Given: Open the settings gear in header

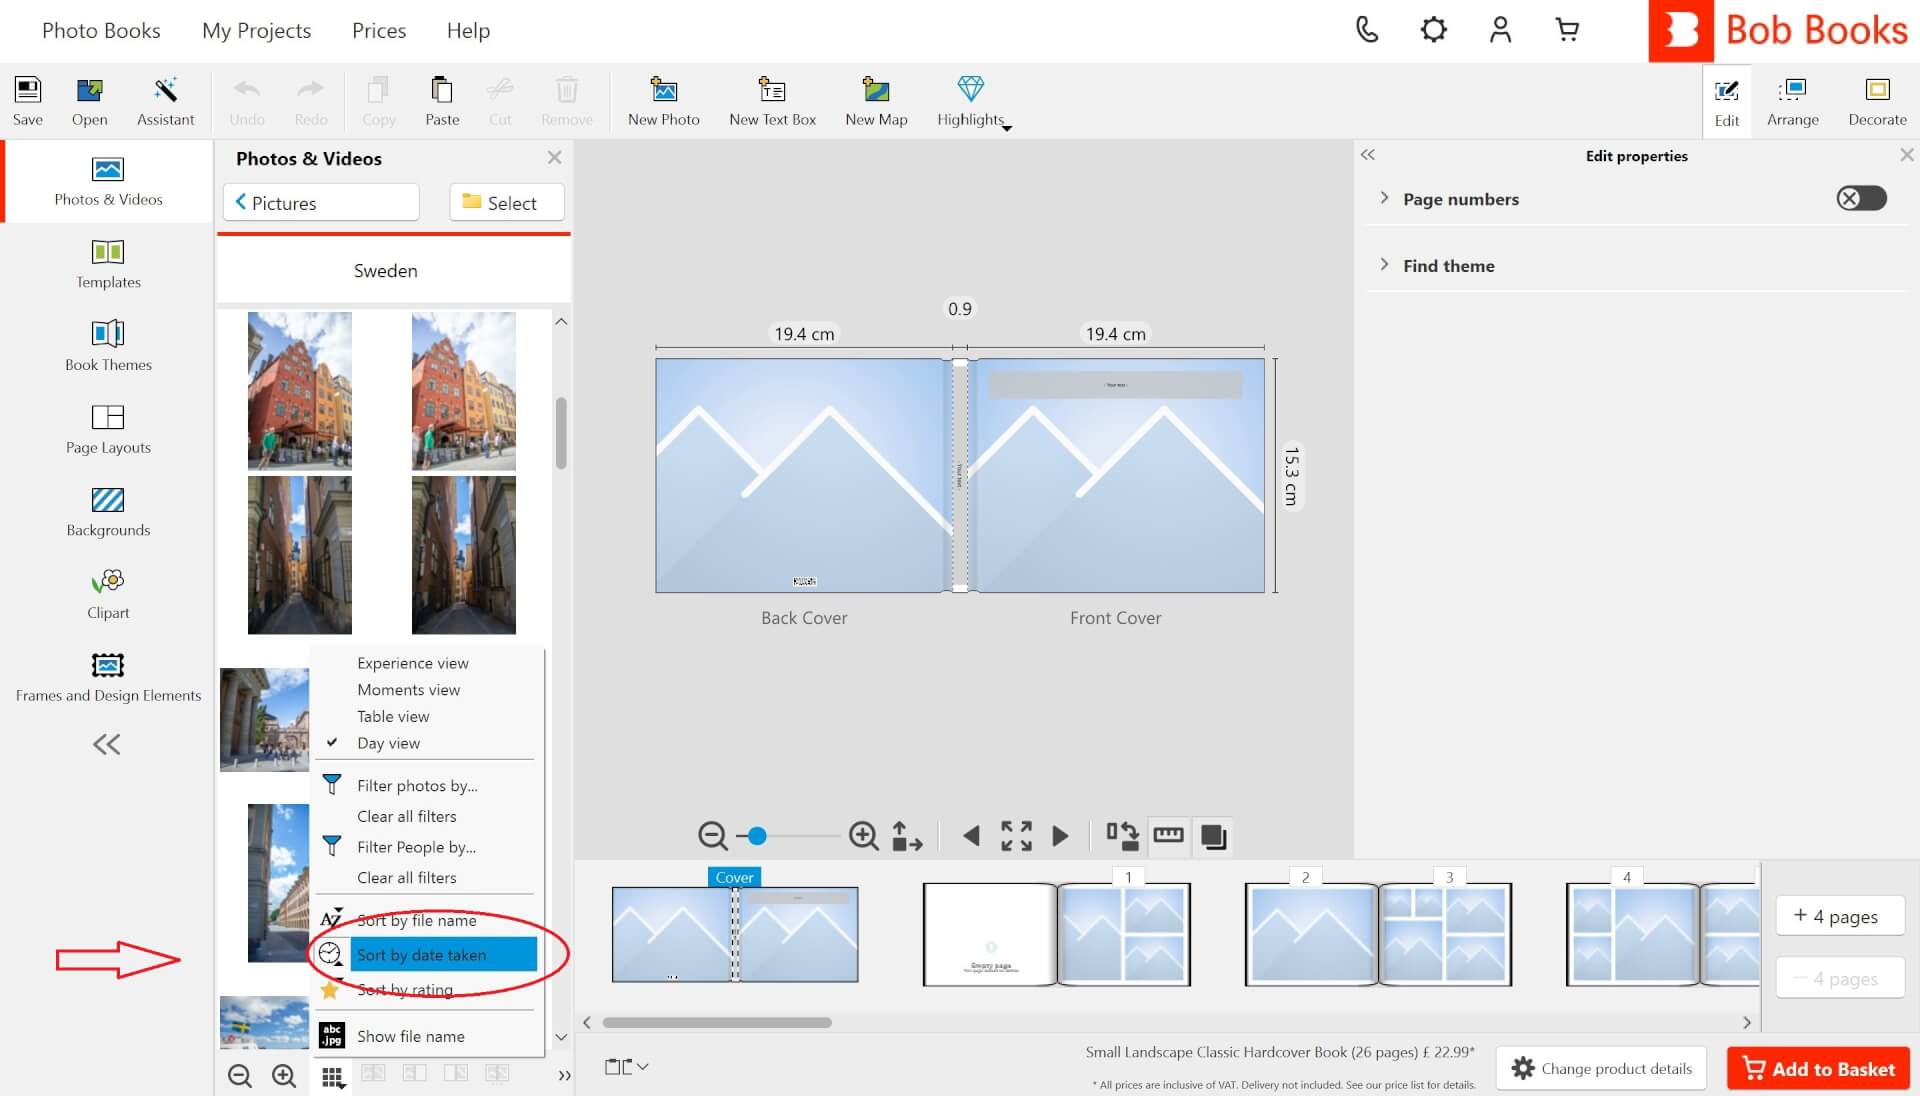Looking at the screenshot, I should pos(1433,30).
